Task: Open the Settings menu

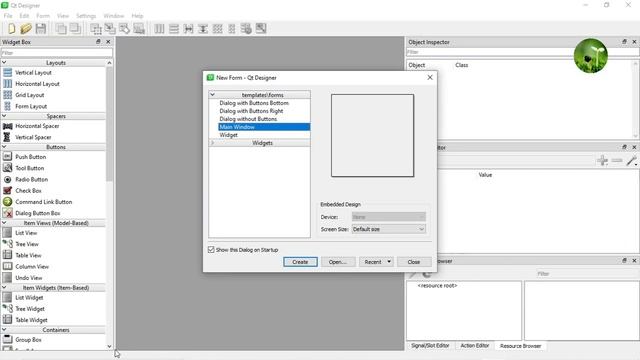Action: [86, 16]
